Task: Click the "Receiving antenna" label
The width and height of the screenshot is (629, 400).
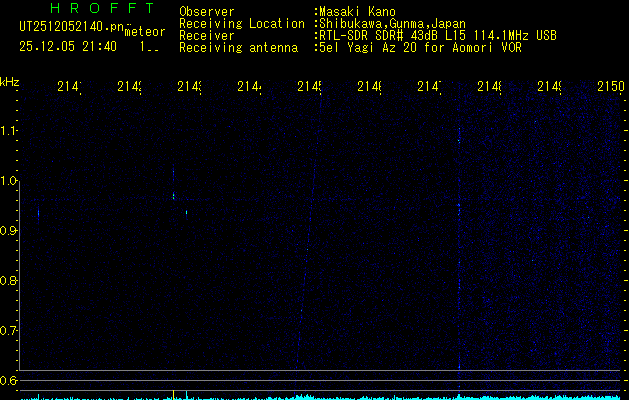Action: click(x=238, y=48)
